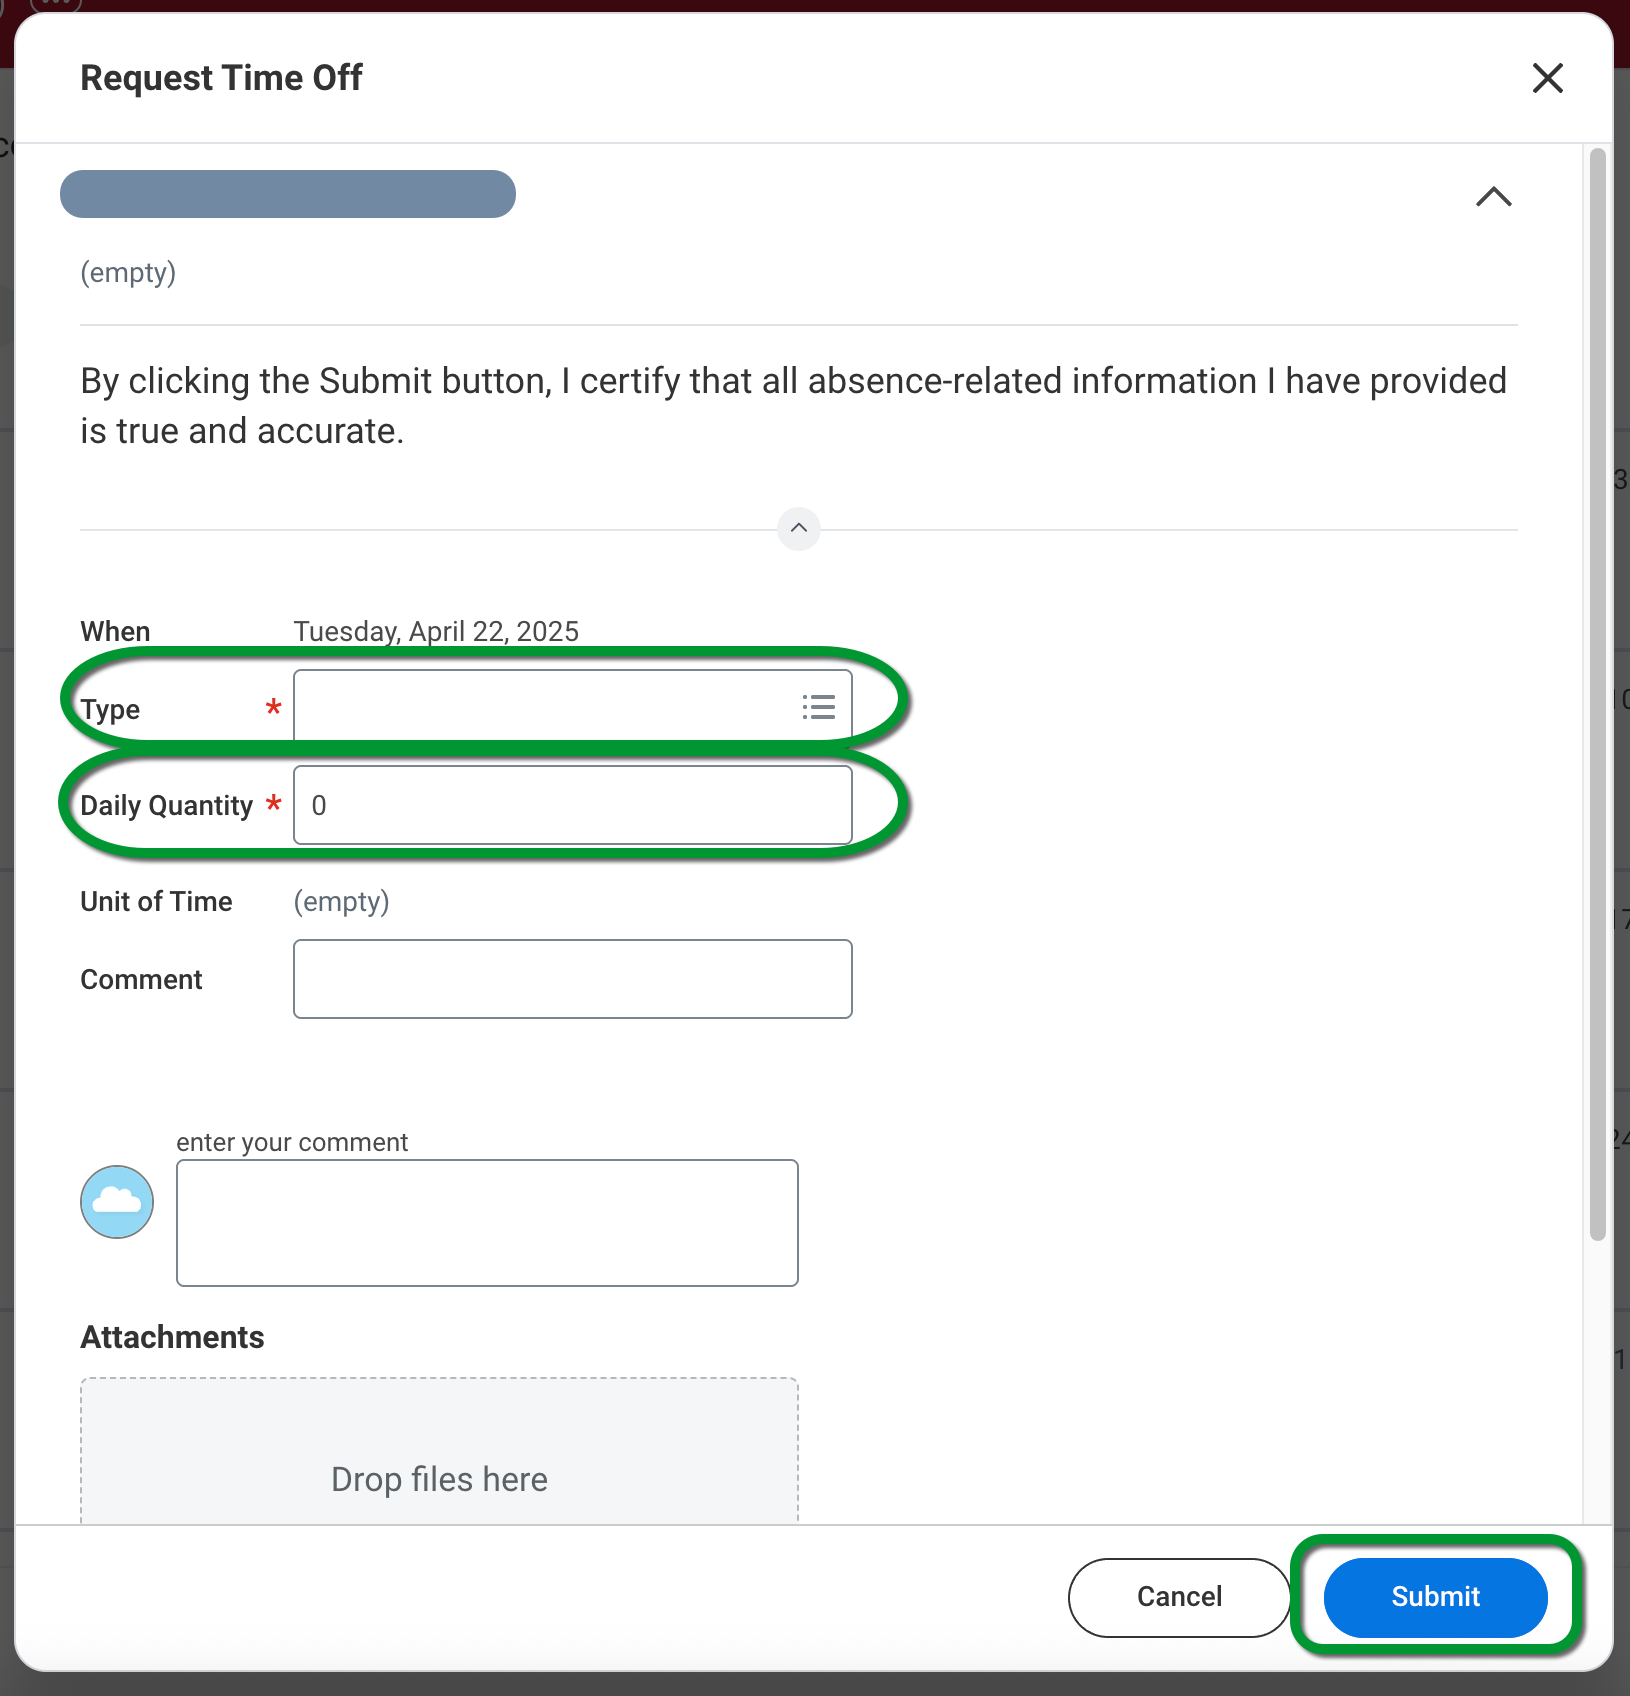
Task: Collapse the top section with upward chevron
Action: 1493,196
